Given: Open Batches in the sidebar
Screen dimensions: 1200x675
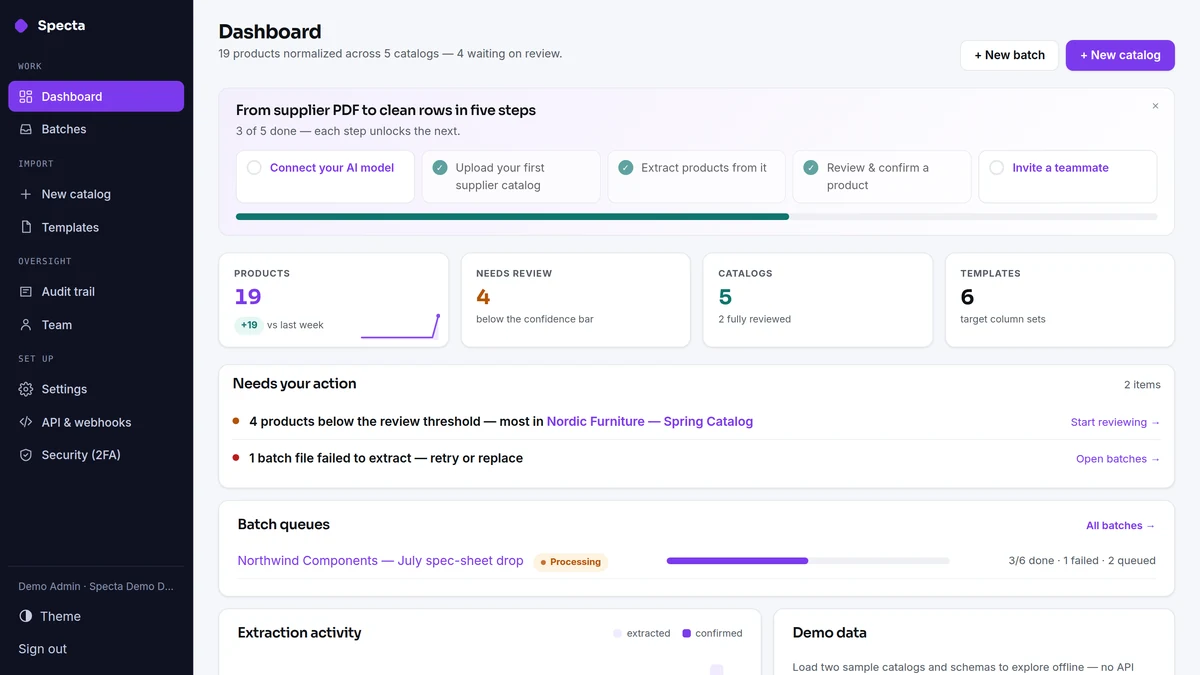Looking at the screenshot, I should [96, 129].
